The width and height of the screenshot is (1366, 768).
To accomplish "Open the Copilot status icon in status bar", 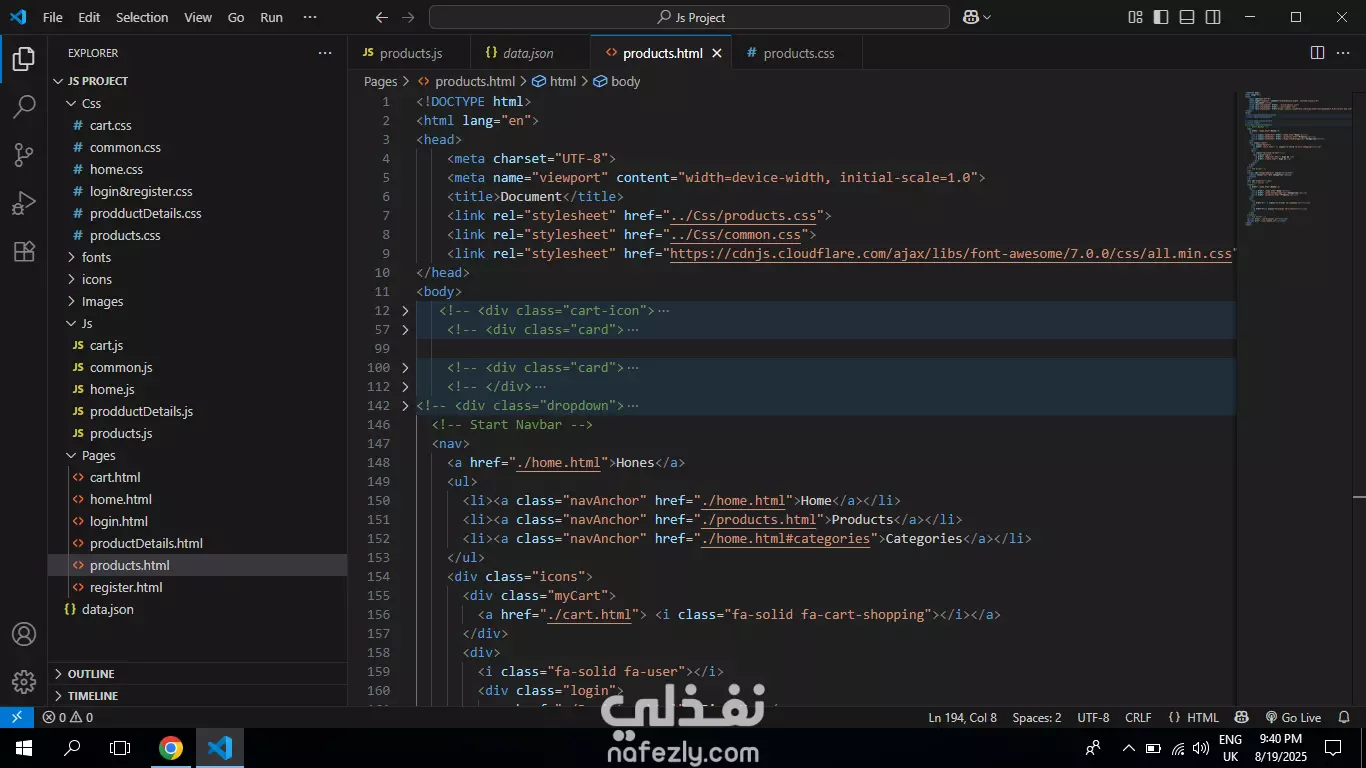I will coord(1241,717).
